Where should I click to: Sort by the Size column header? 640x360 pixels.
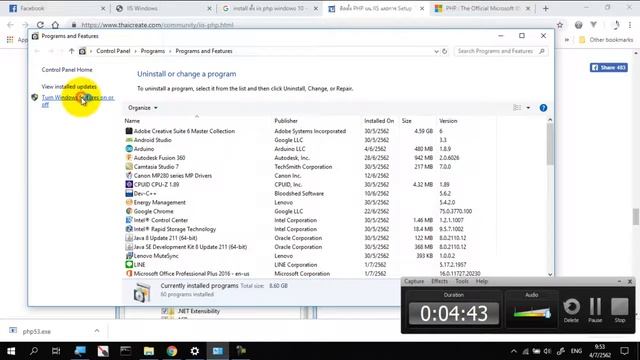[x=407, y=121]
